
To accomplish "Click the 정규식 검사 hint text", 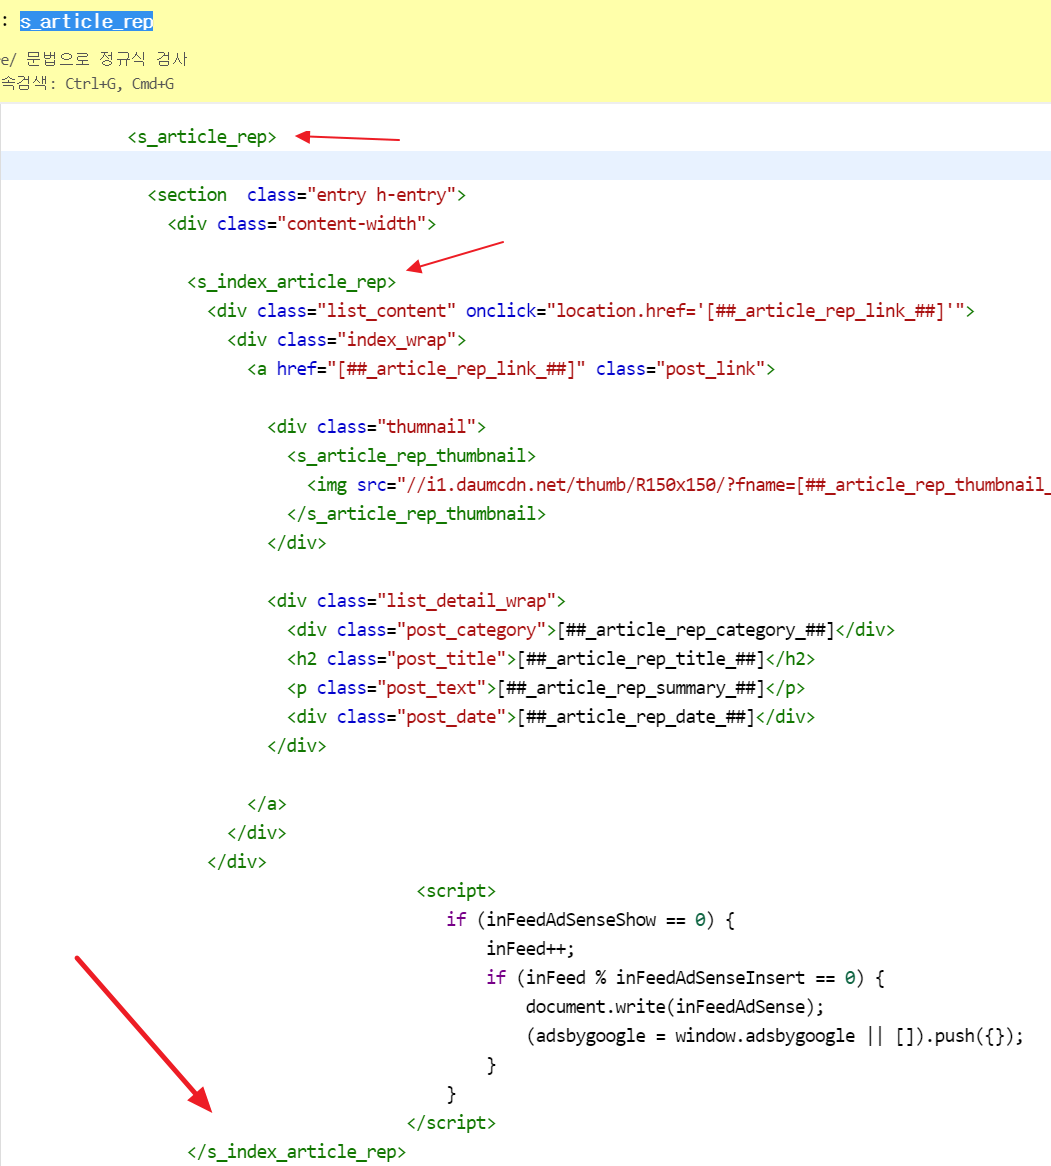I will coord(144,59).
